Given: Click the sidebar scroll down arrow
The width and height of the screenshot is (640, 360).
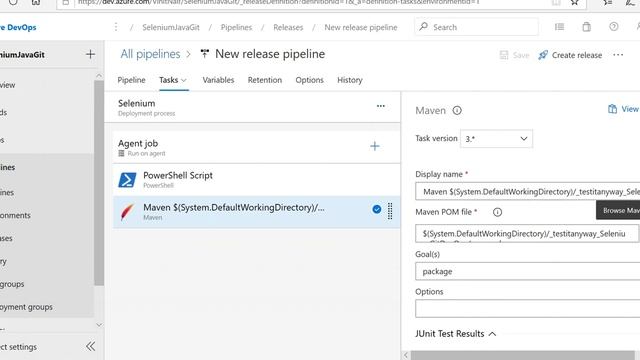Looking at the screenshot, I should pyautogui.click(x=99, y=325).
